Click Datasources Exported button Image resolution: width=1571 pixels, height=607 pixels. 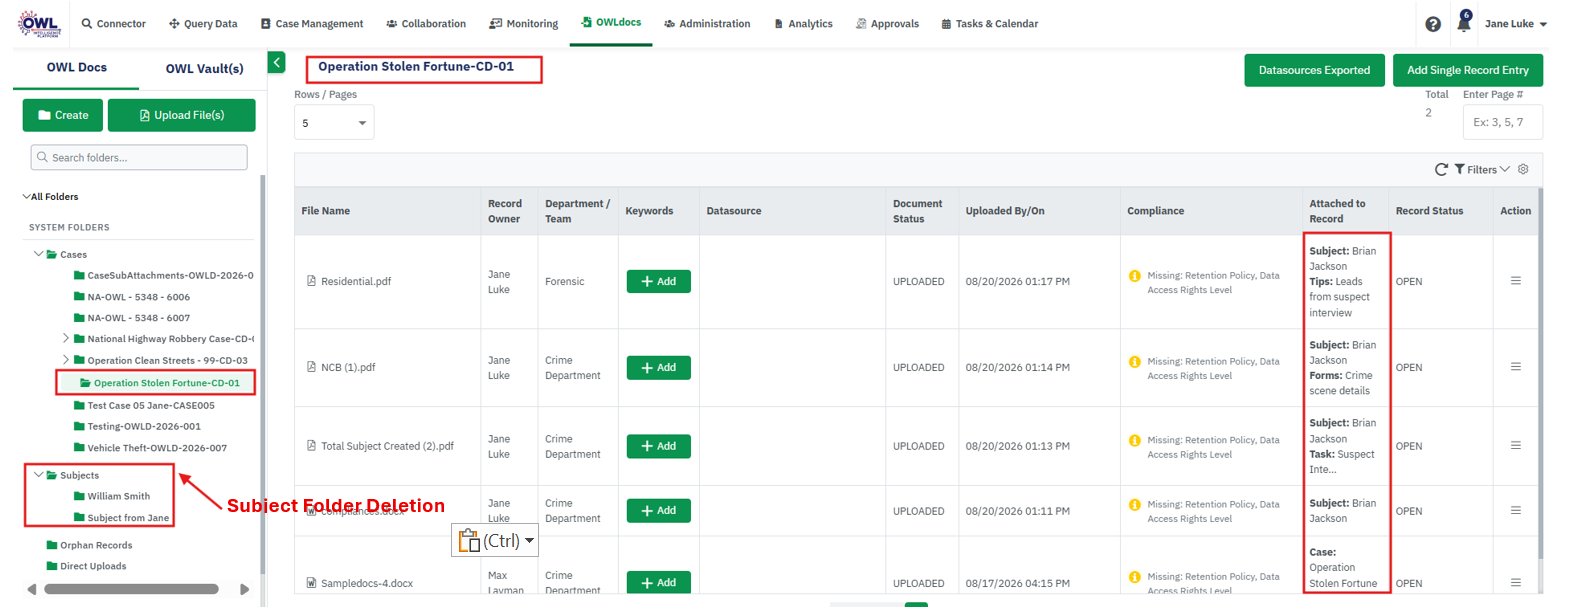pos(1314,70)
